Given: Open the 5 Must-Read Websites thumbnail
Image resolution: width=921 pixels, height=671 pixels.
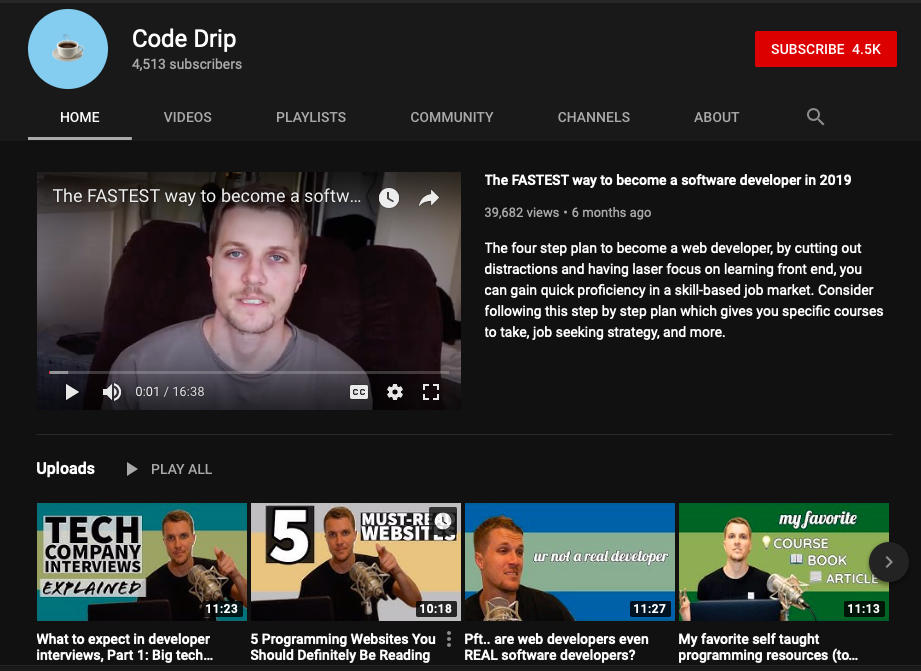Looking at the screenshot, I should 355,562.
